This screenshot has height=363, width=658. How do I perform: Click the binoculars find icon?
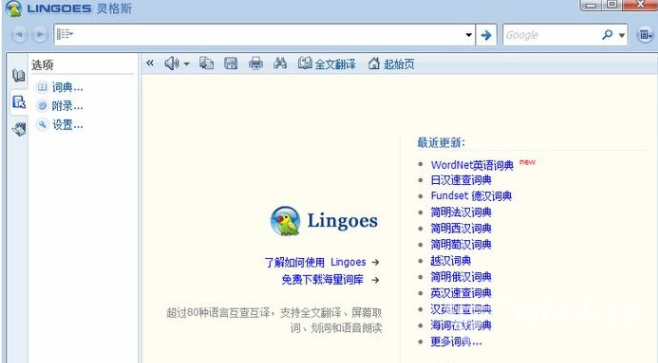point(280,63)
